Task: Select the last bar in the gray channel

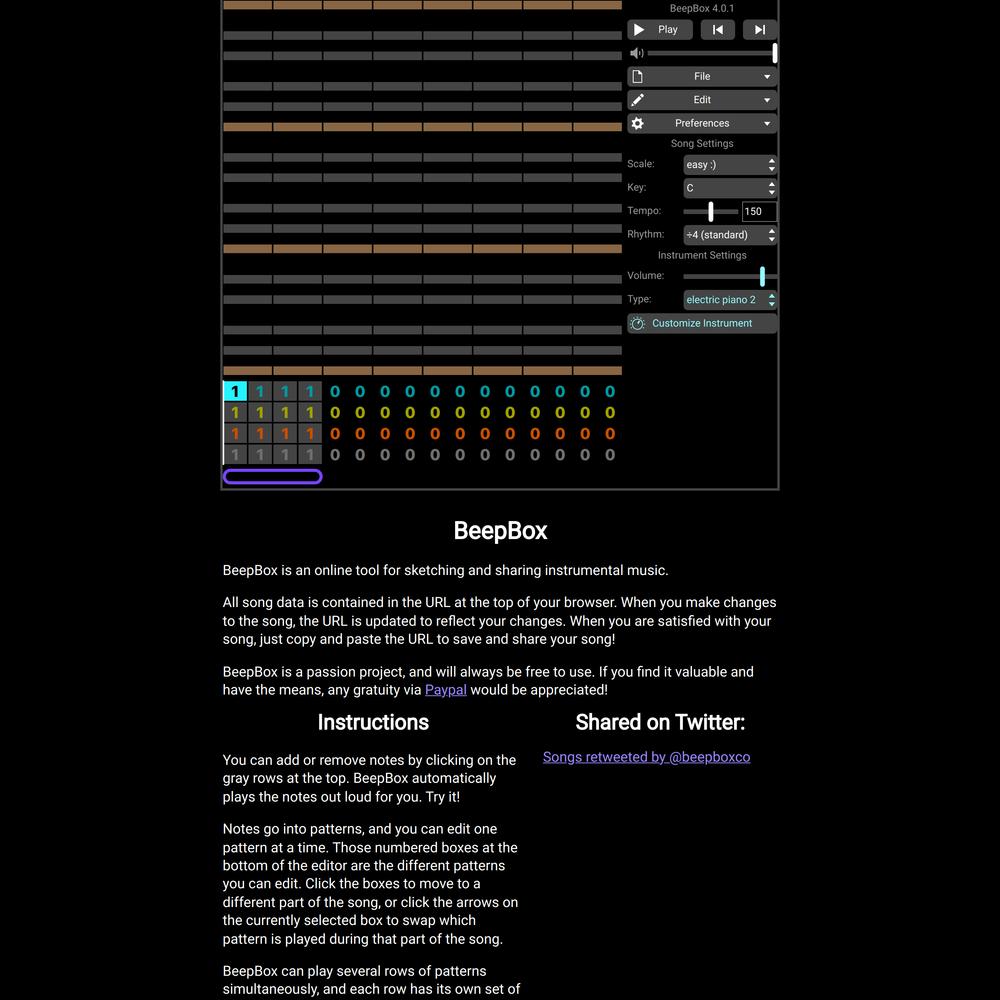Action: click(610, 455)
